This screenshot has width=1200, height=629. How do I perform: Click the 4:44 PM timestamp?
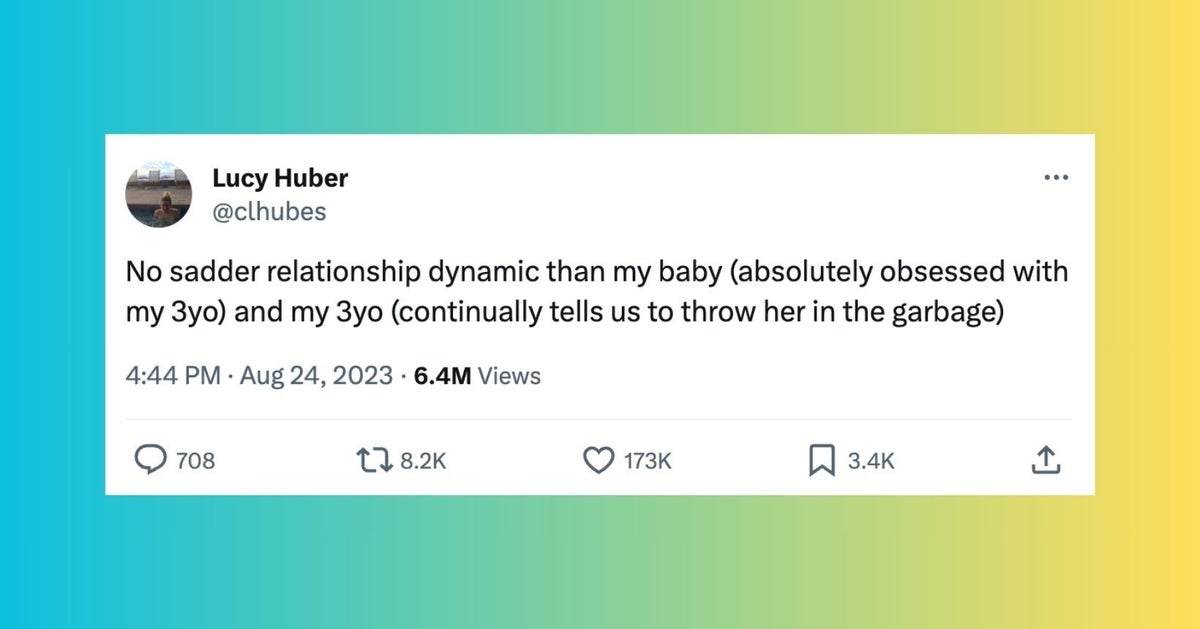click(x=173, y=377)
